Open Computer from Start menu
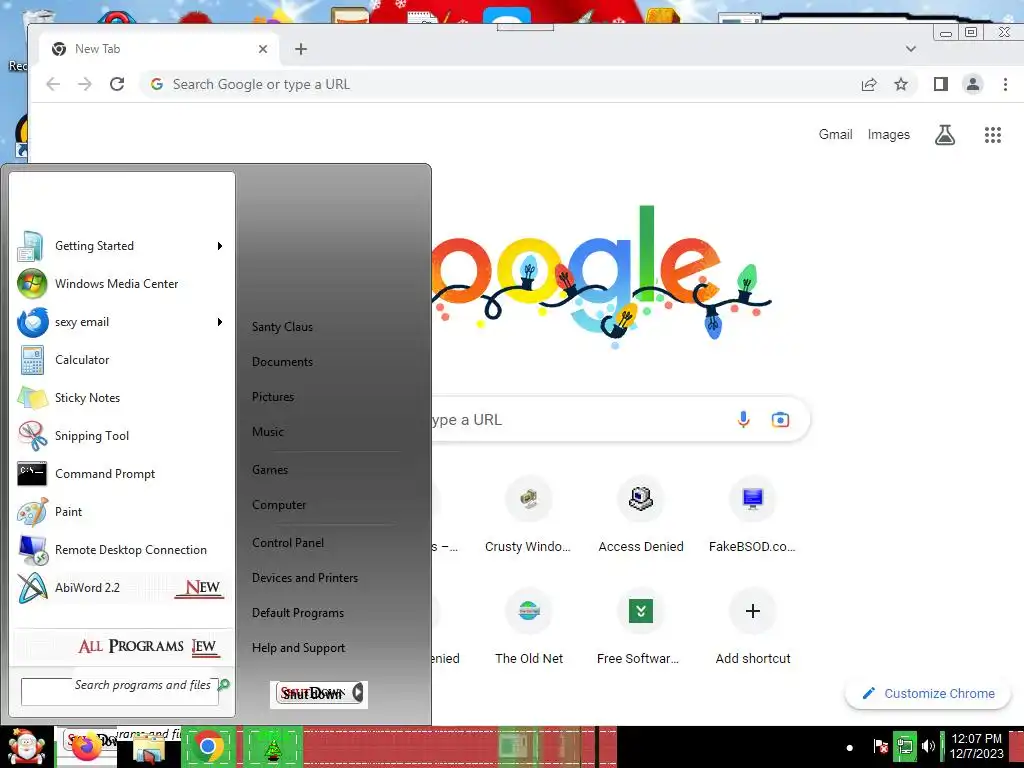This screenshot has height=768, width=1024. click(279, 505)
